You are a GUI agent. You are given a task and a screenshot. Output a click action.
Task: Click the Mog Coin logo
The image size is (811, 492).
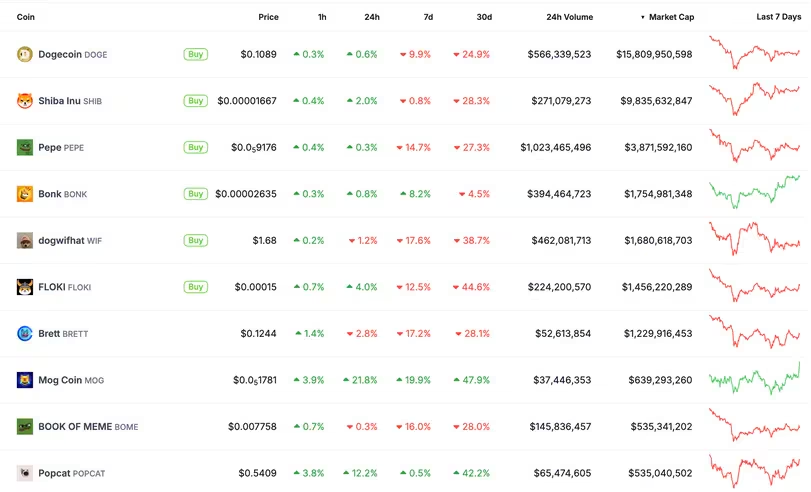(25, 380)
